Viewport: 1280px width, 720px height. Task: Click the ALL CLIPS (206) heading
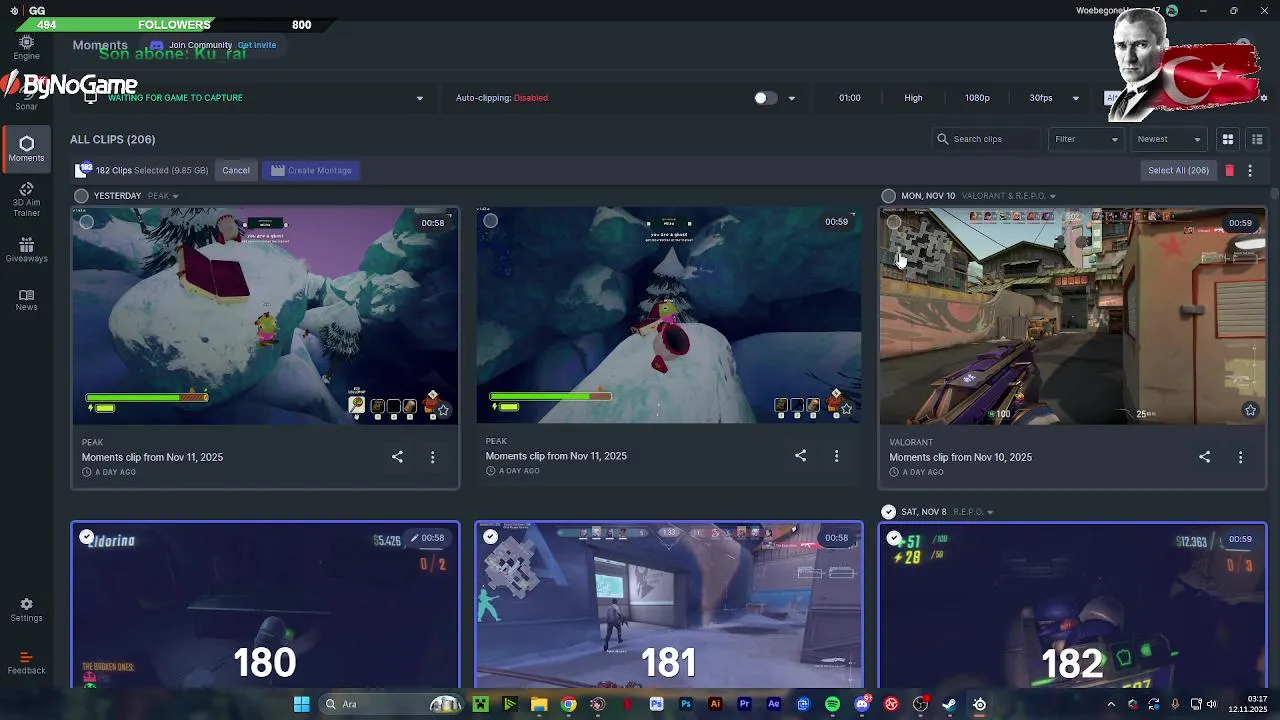coord(112,139)
